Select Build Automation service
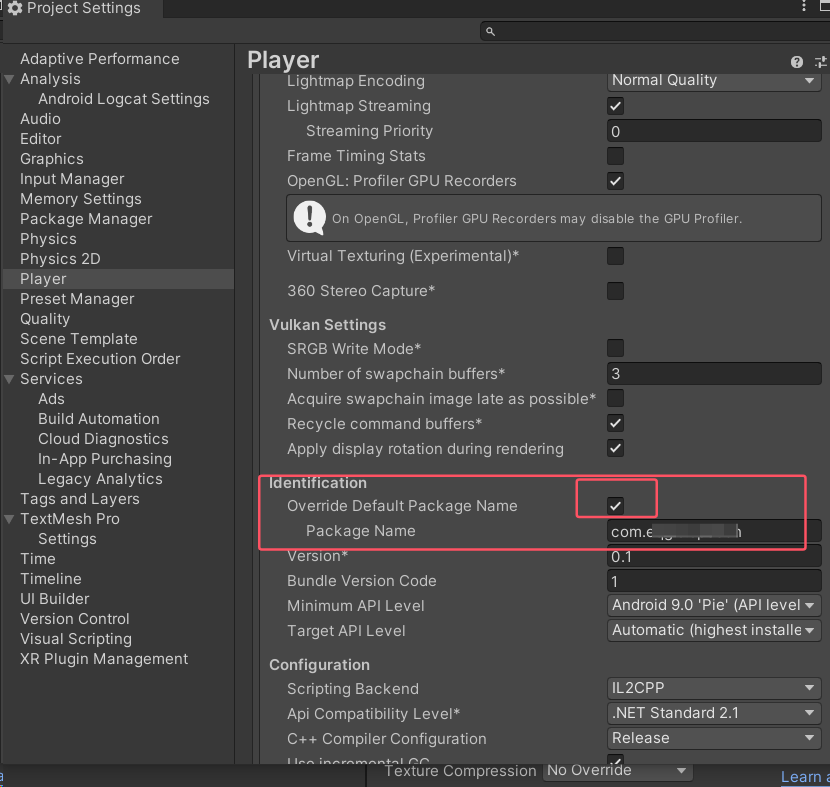The height and width of the screenshot is (787, 830). (x=98, y=419)
